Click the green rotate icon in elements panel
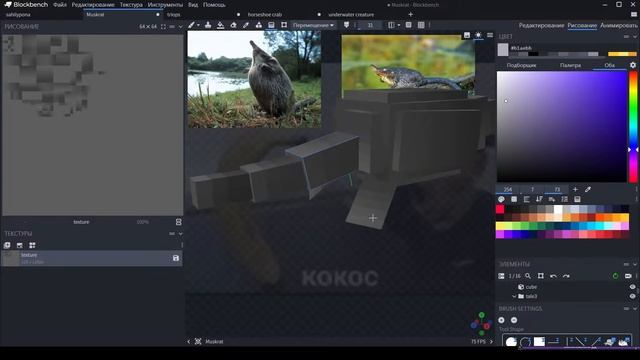The image size is (640, 360). tap(615, 276)
